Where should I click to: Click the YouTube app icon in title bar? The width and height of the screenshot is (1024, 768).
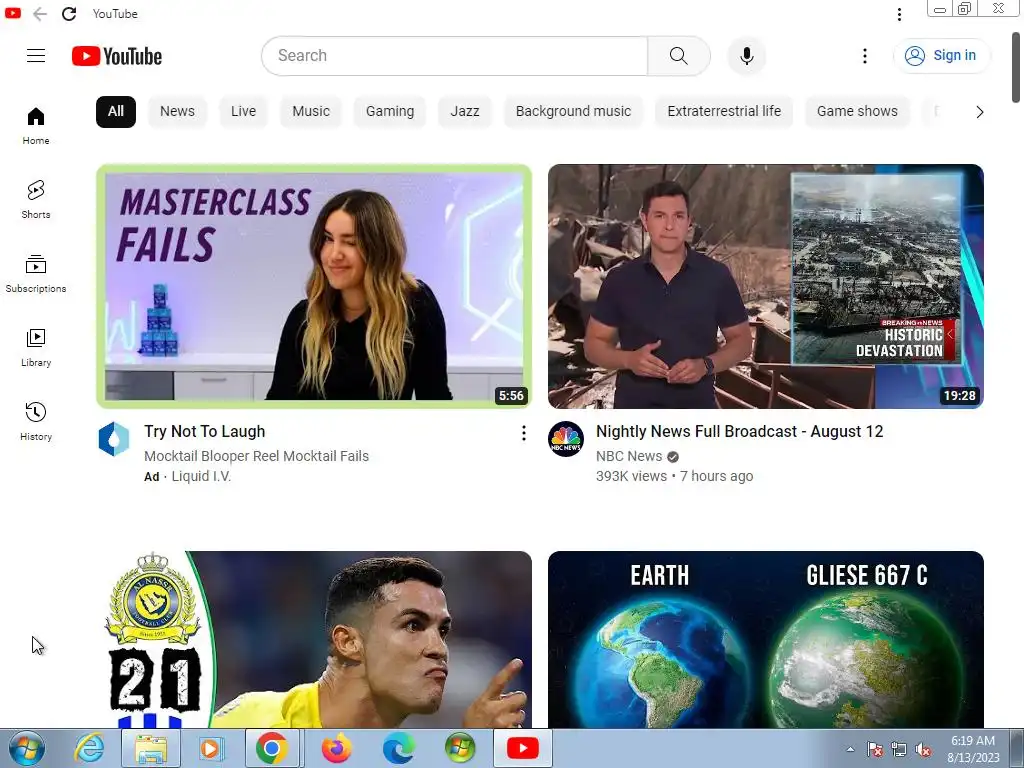pos(12,13)
